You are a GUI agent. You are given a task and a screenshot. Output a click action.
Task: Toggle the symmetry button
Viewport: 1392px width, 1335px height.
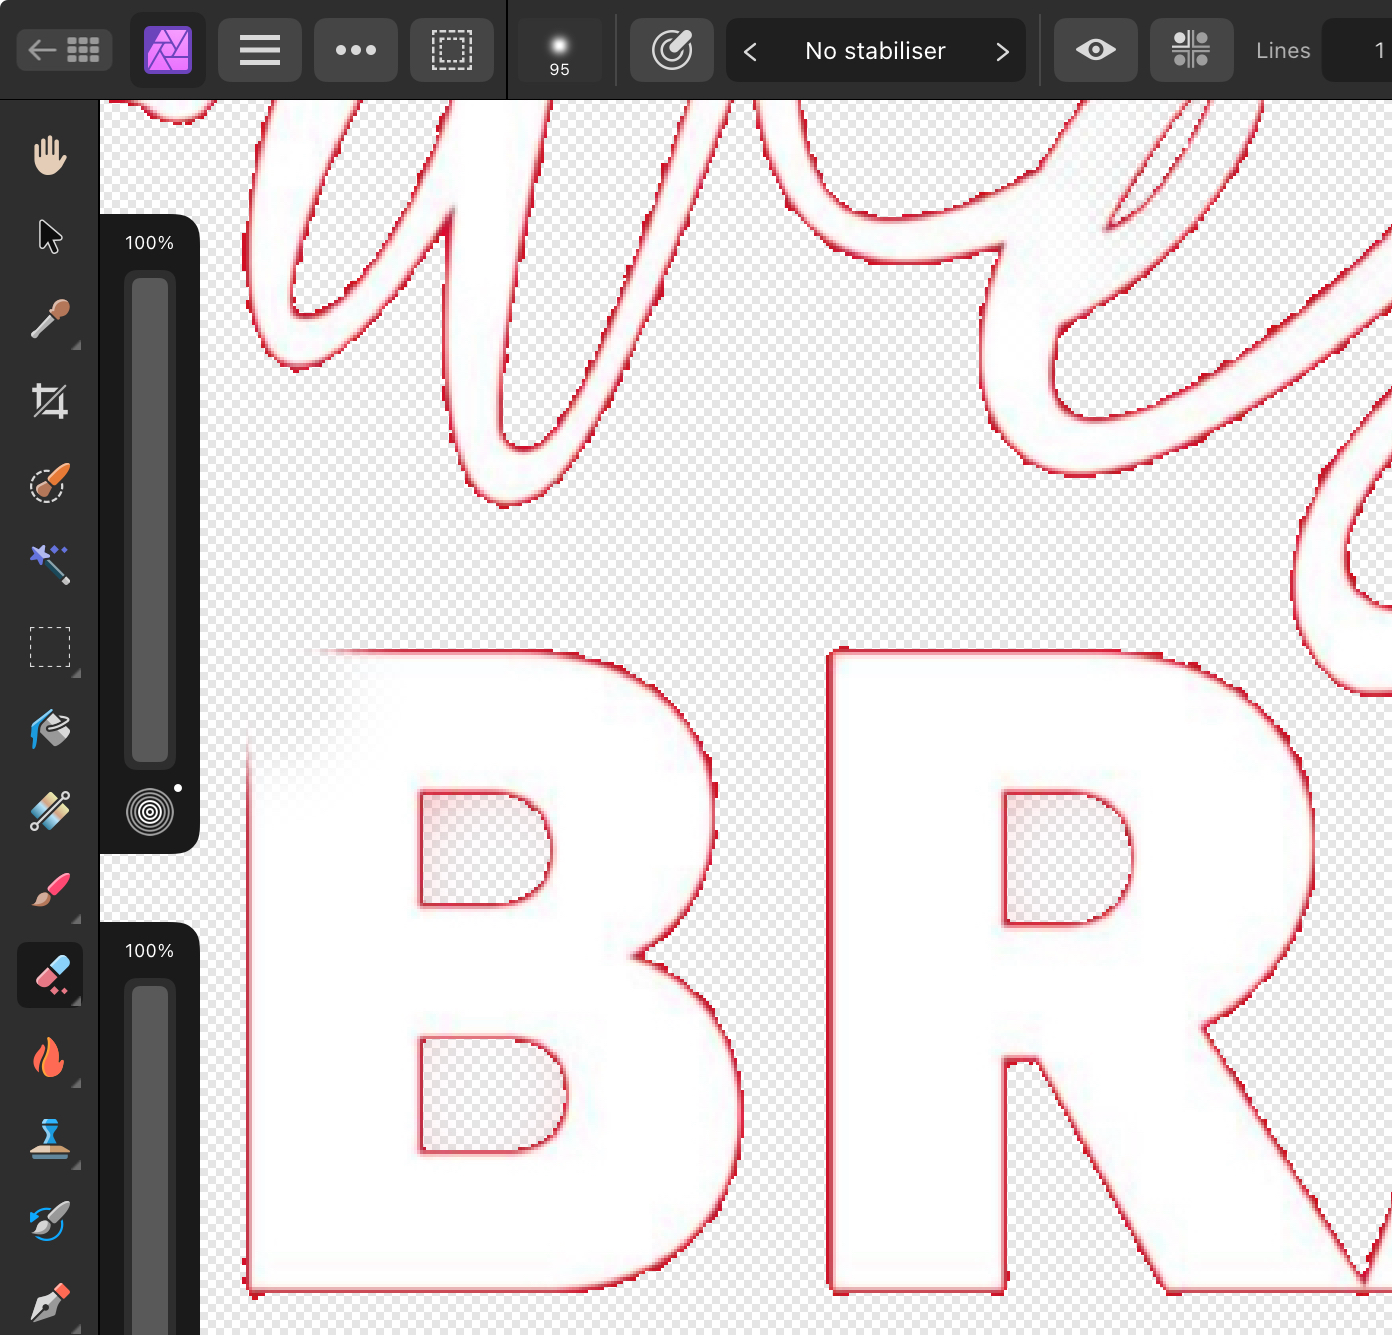[1191, 49]
